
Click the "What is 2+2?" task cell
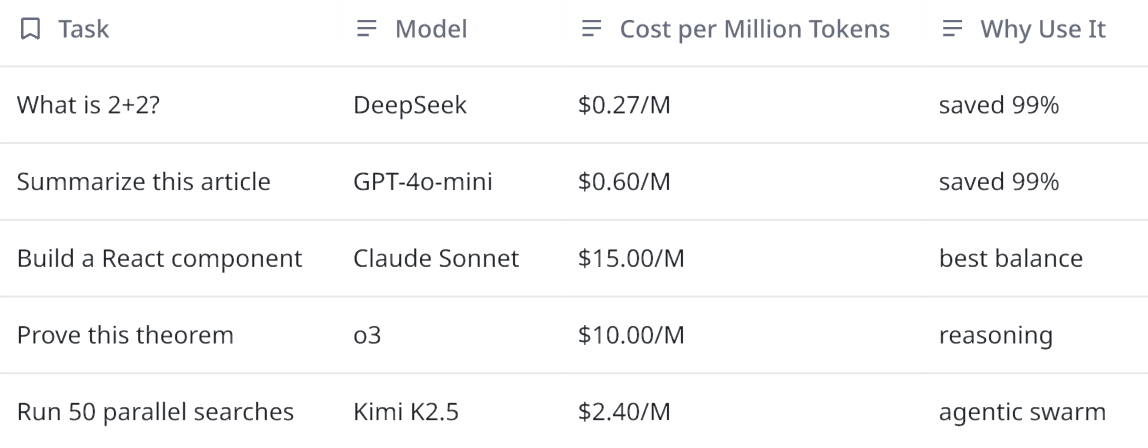(88, 106)
